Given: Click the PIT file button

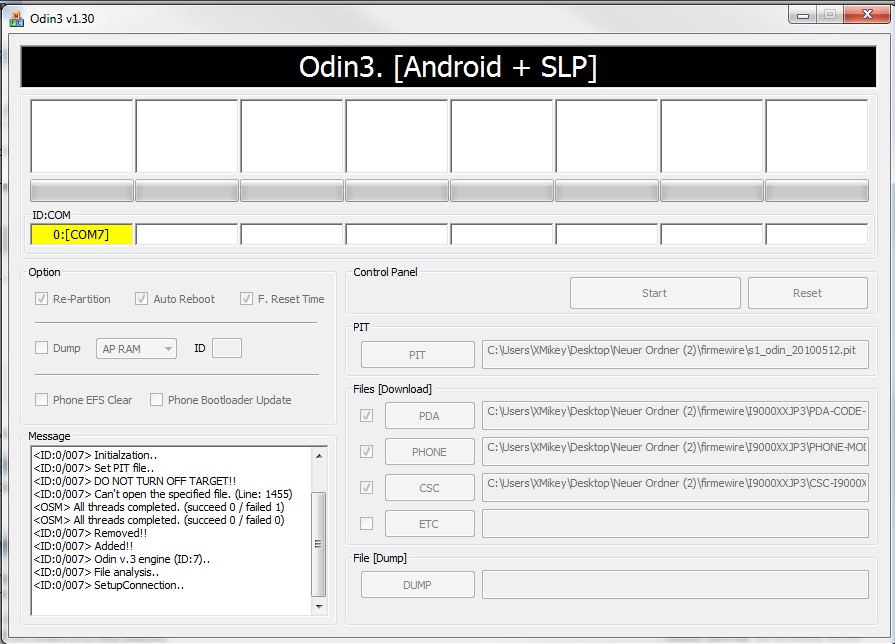Looking at the screenshot, I should 417,355.
